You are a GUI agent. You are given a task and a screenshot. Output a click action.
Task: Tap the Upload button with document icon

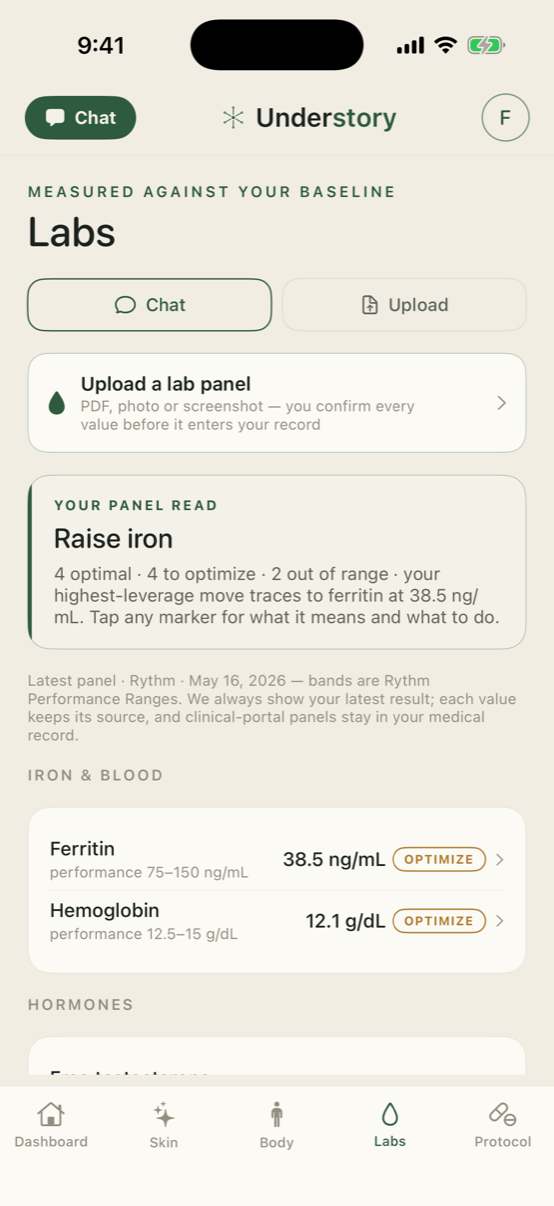click(404, 305)
